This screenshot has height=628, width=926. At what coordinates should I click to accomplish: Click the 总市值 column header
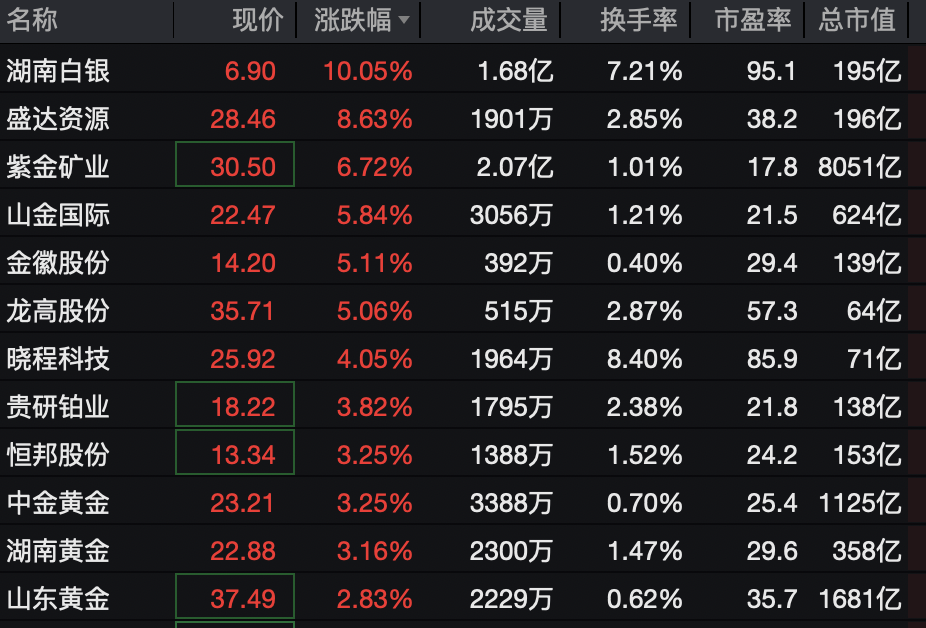tap(856, 20)
